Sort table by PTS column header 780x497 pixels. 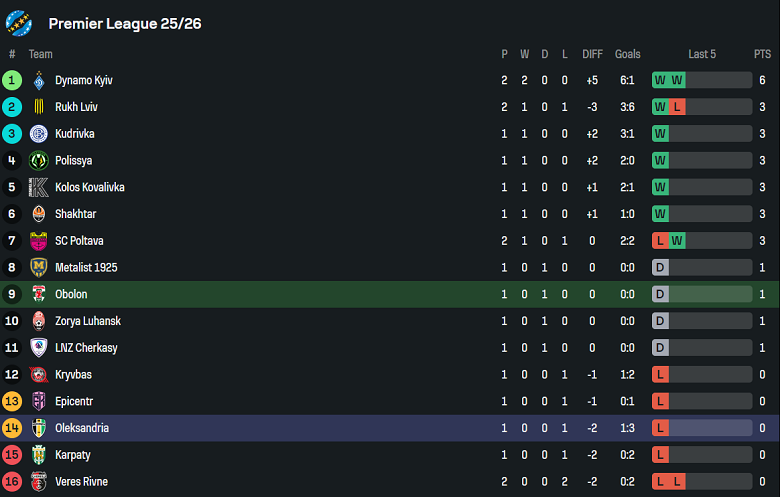[x=762, y=54]
